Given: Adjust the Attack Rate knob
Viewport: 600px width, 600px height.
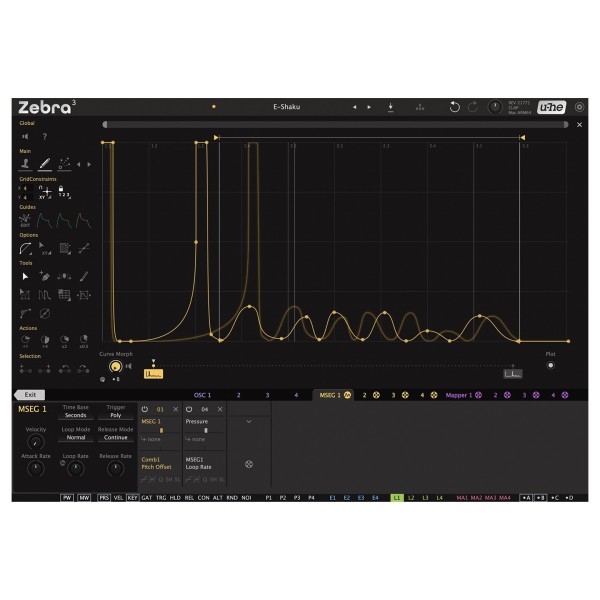Looking at the screenshot, I should pos(36,468).
